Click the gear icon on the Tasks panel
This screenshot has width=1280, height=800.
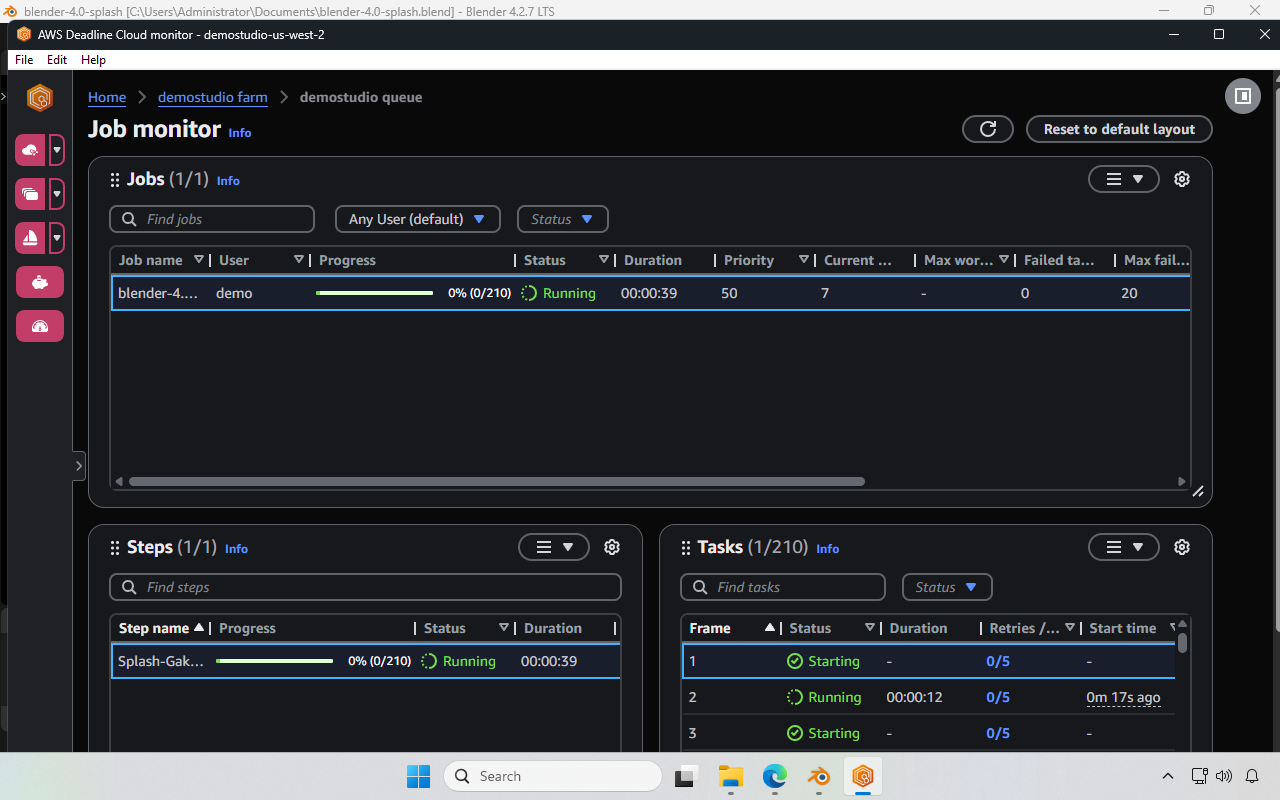1181,547
